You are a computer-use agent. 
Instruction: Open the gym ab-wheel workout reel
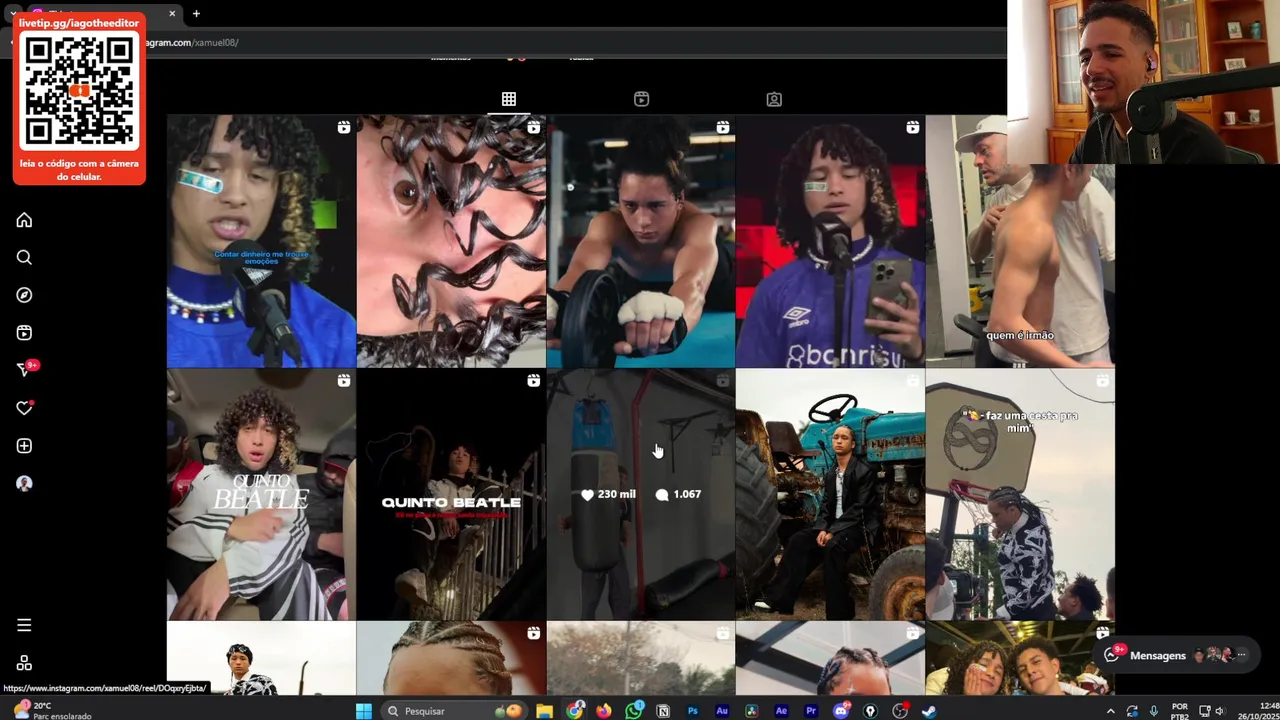(641, 241)
